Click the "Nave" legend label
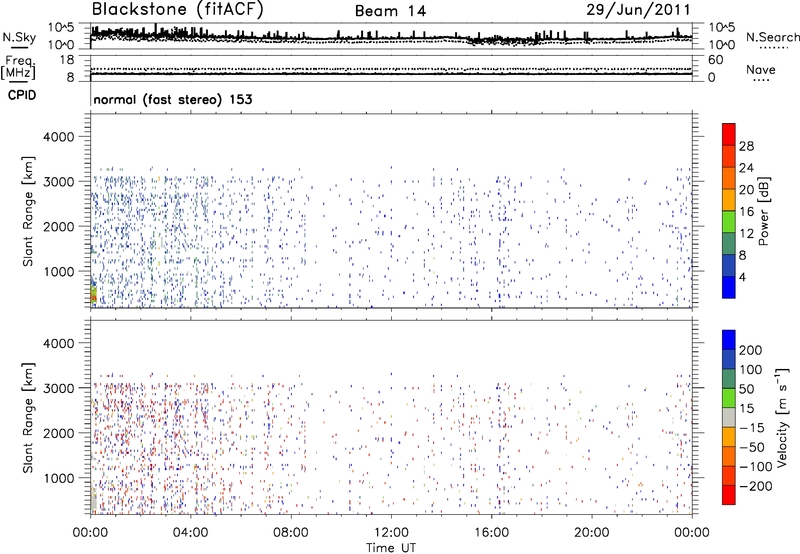 coord(761,70)
